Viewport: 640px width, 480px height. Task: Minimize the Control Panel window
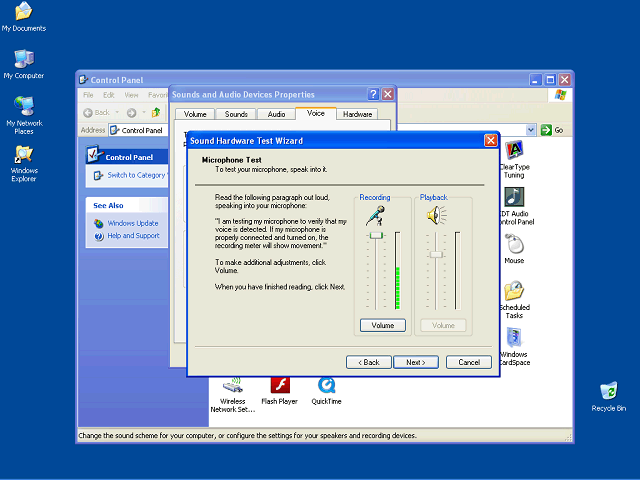536,80
